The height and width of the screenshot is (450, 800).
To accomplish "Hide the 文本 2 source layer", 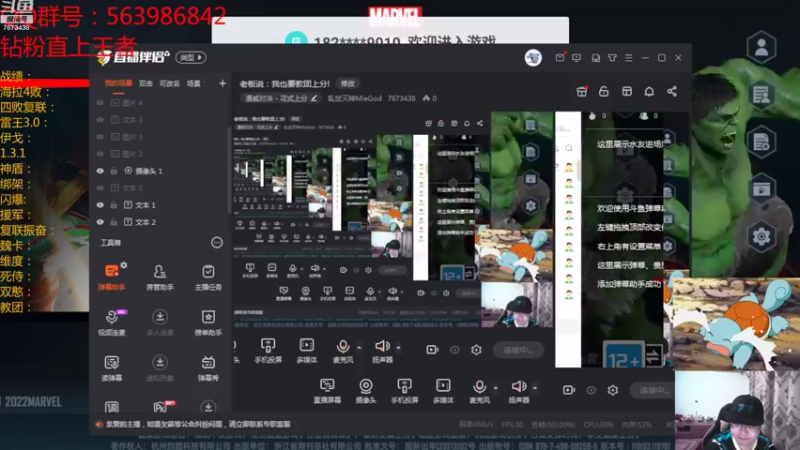I will pyautogui.click(x=100, y=222).
